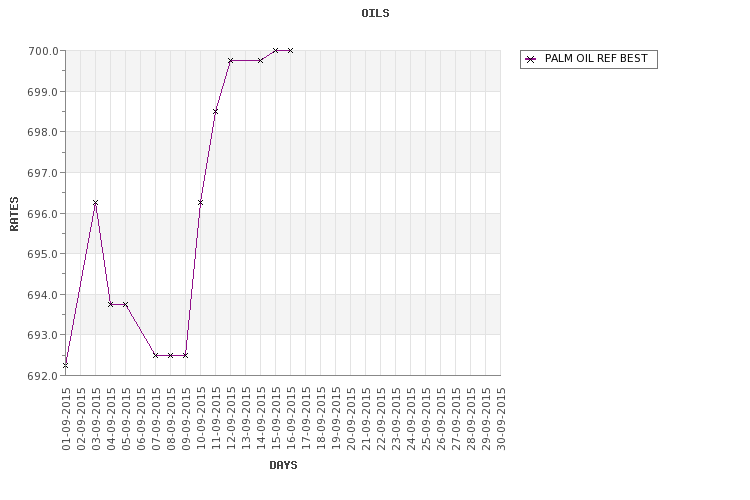Select the RATES axis label
The height and width of the screenshot is (500, 750).
(x=14, y=214)
